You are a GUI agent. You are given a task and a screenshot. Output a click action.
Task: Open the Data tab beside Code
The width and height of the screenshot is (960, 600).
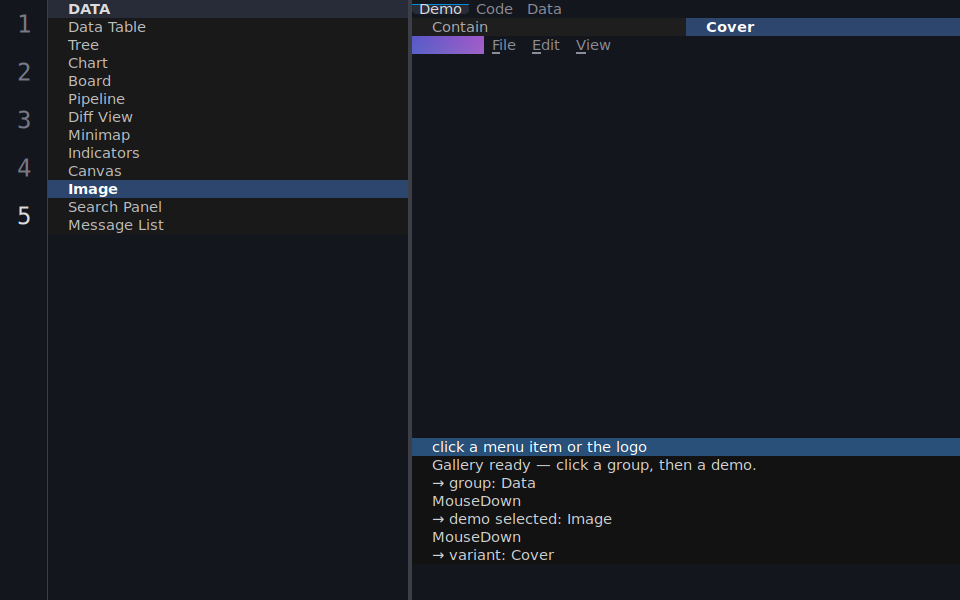[544, 9]
